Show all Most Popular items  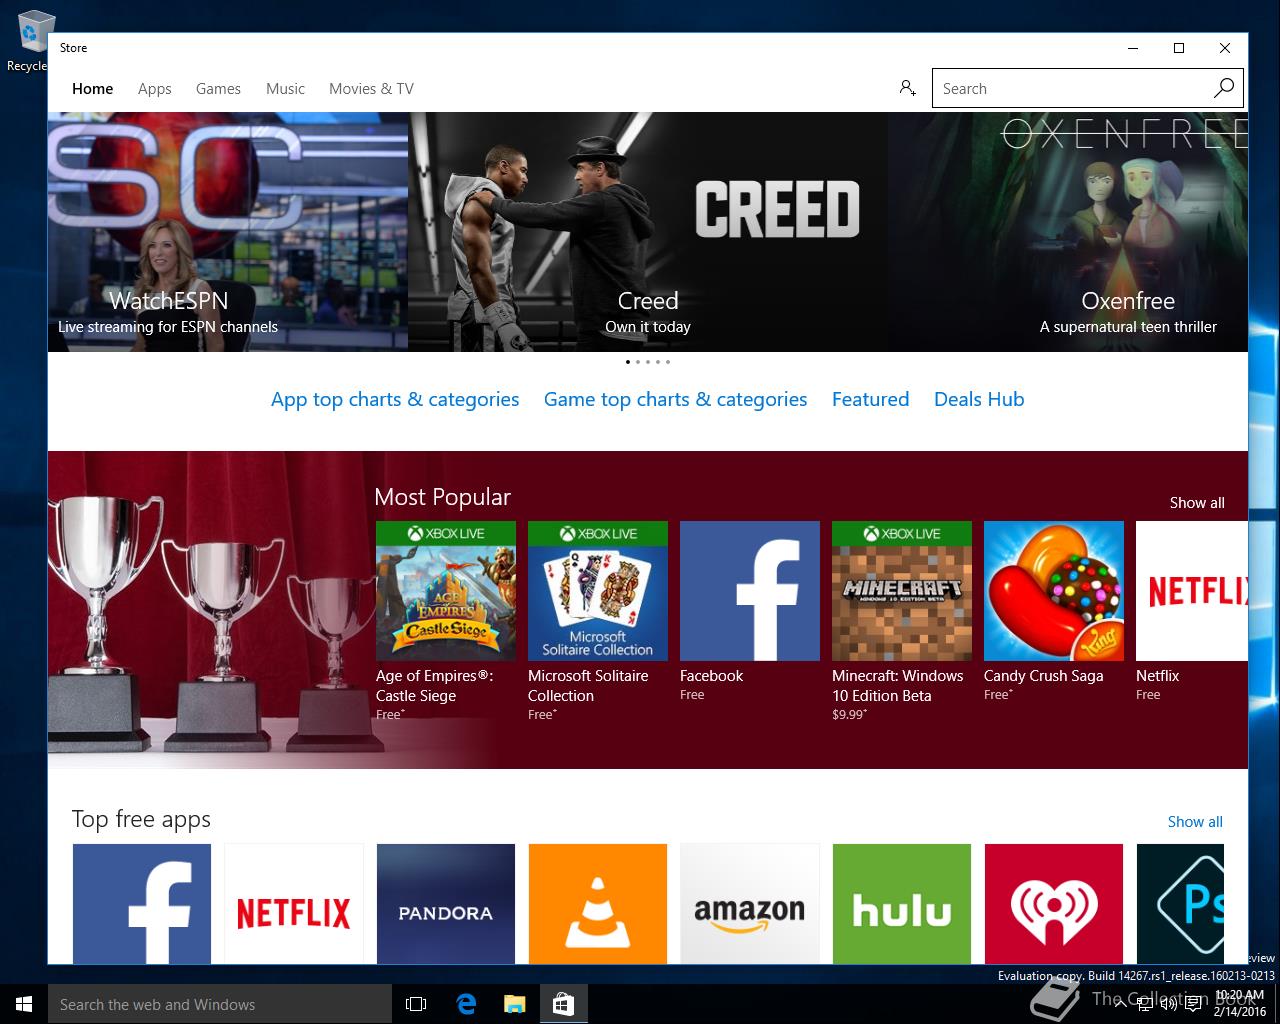pos(1197,503)
